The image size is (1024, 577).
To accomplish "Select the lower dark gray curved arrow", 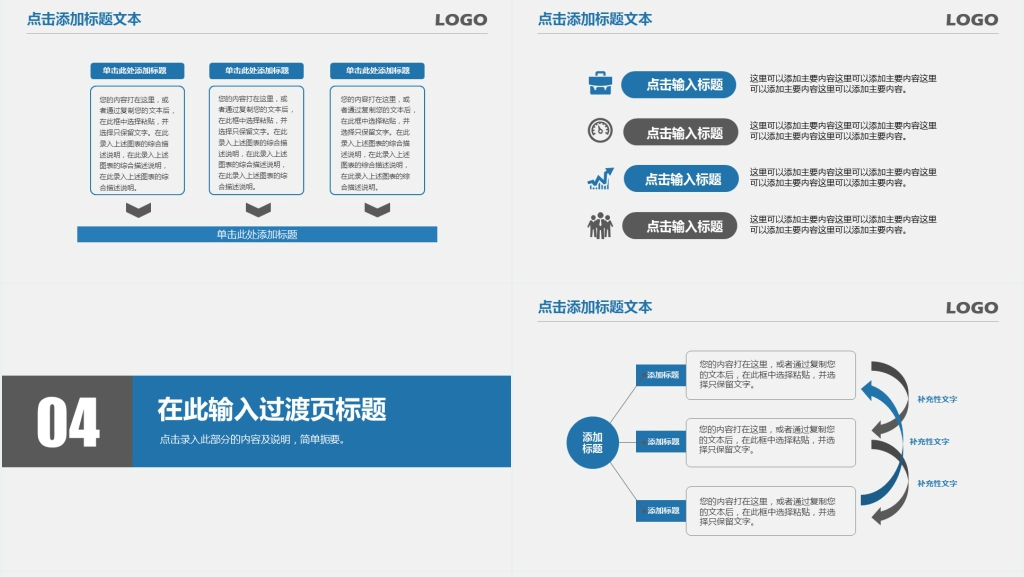I will click(890, 480).
